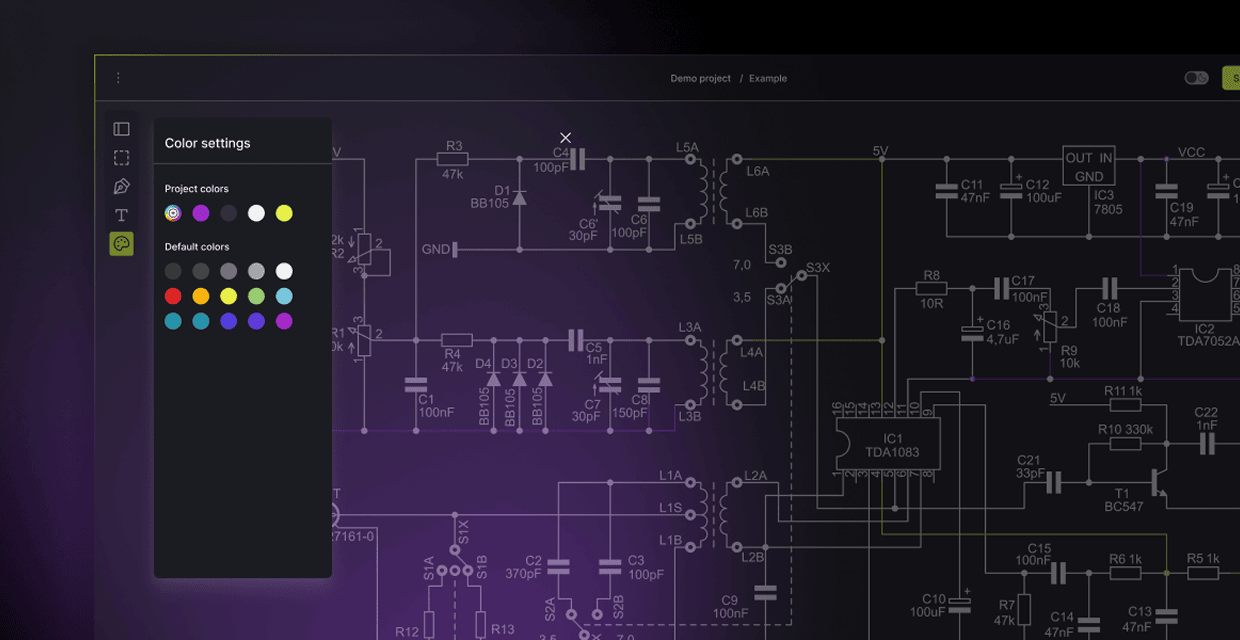Click the green save button top right

1235,77
